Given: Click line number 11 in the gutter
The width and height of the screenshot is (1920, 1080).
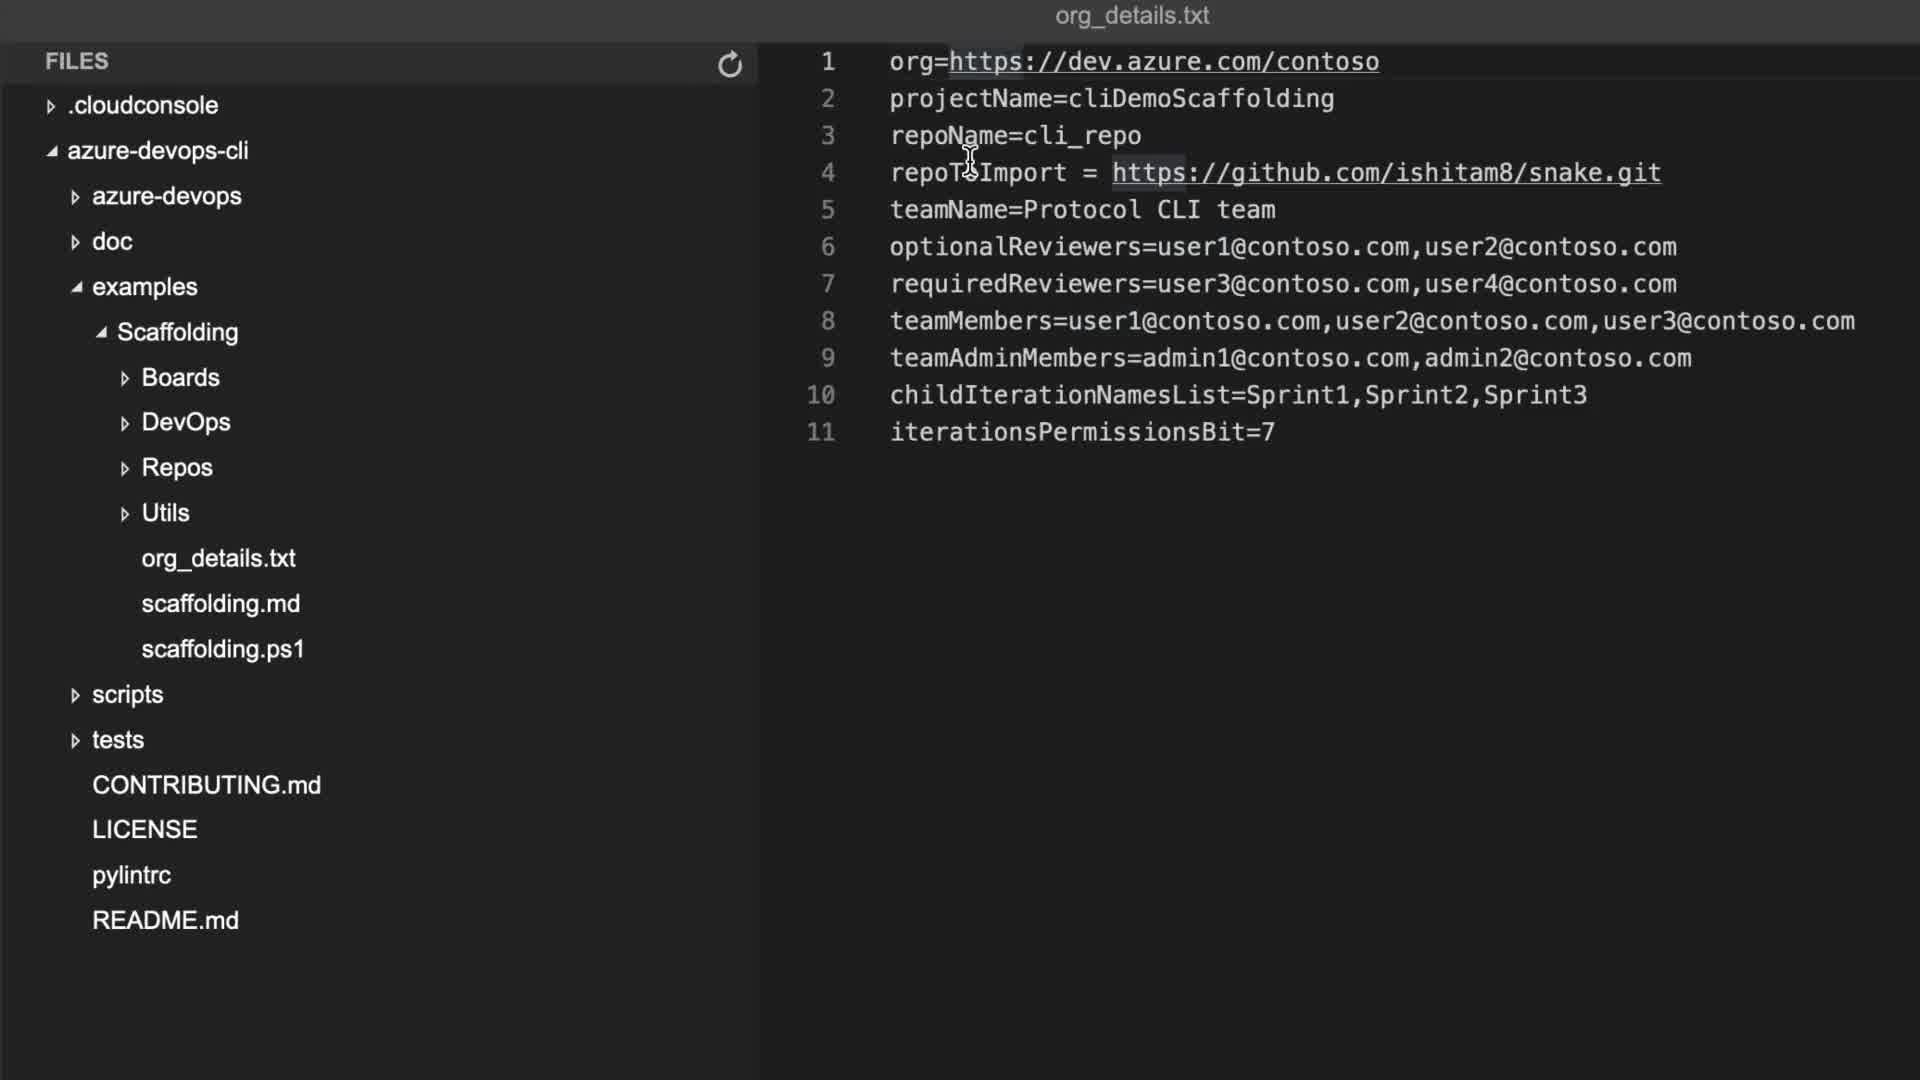Looking at the screenshot, I should click(821, 432).
